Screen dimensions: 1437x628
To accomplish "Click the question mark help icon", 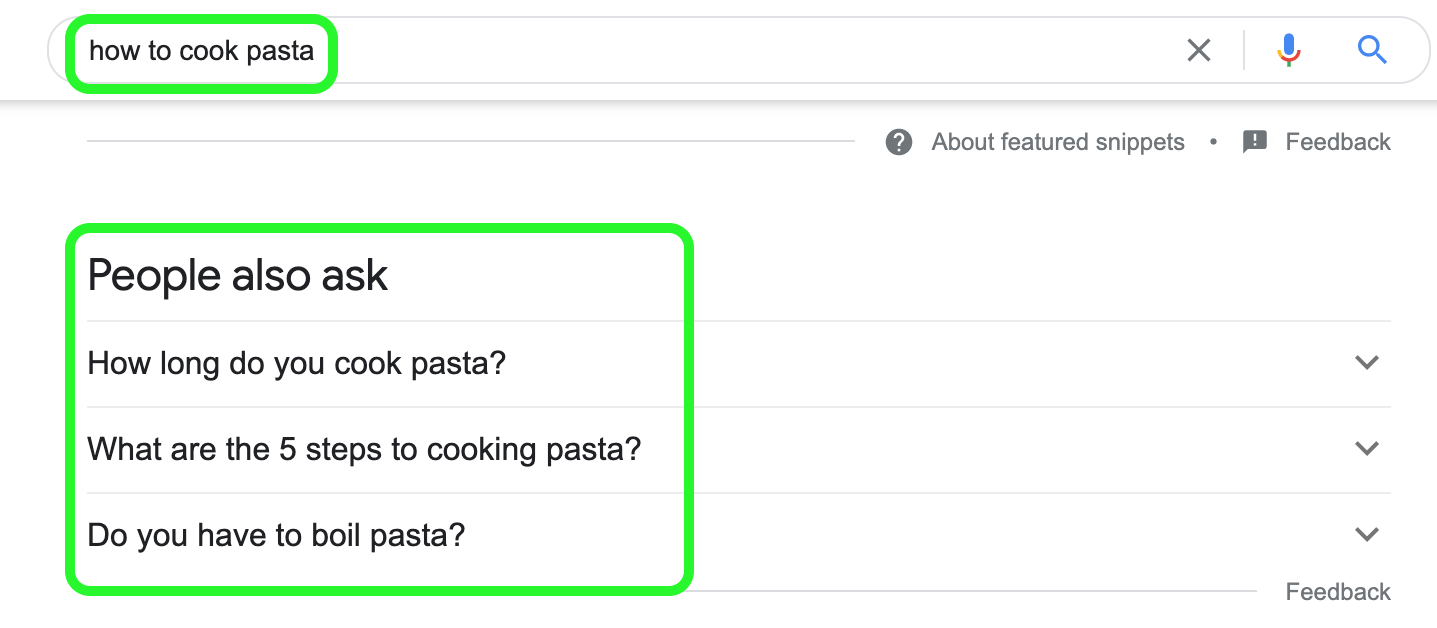I will tap(899, 142).
